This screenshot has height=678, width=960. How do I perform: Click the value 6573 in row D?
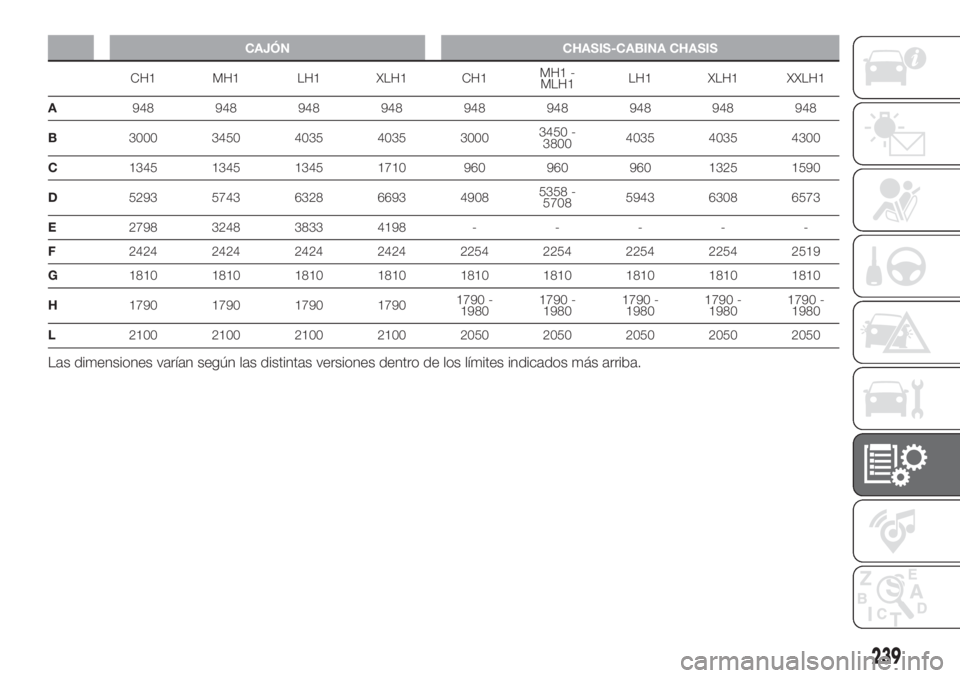click(805, 198)
